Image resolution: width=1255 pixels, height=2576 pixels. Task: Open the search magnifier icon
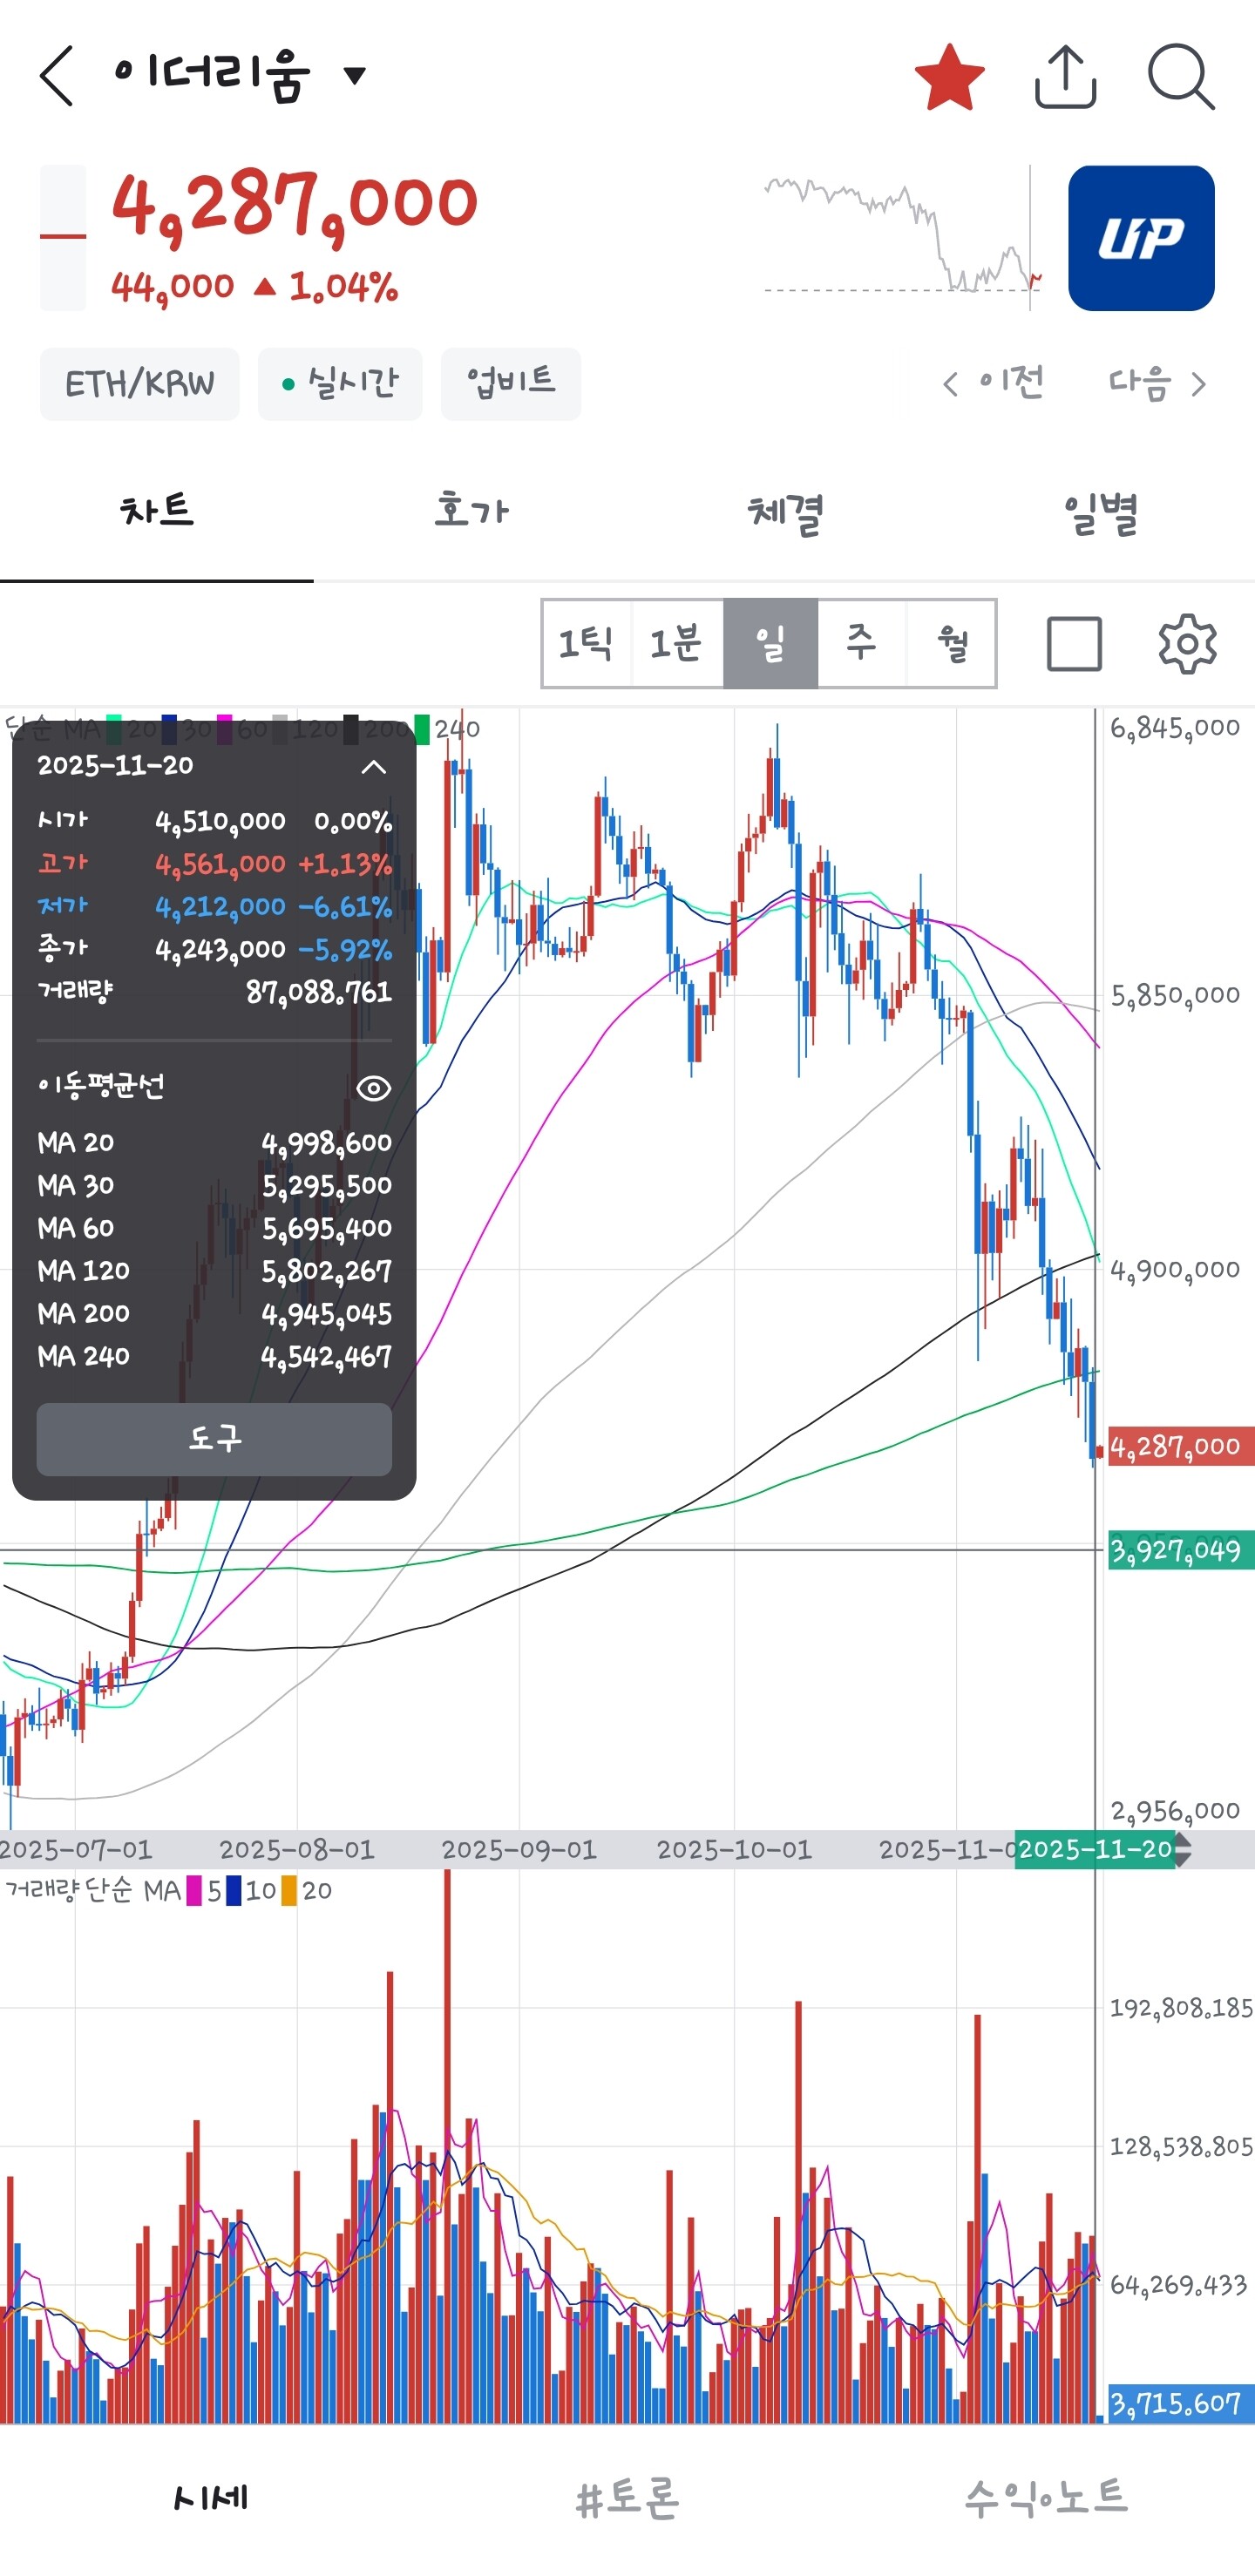1181,76
